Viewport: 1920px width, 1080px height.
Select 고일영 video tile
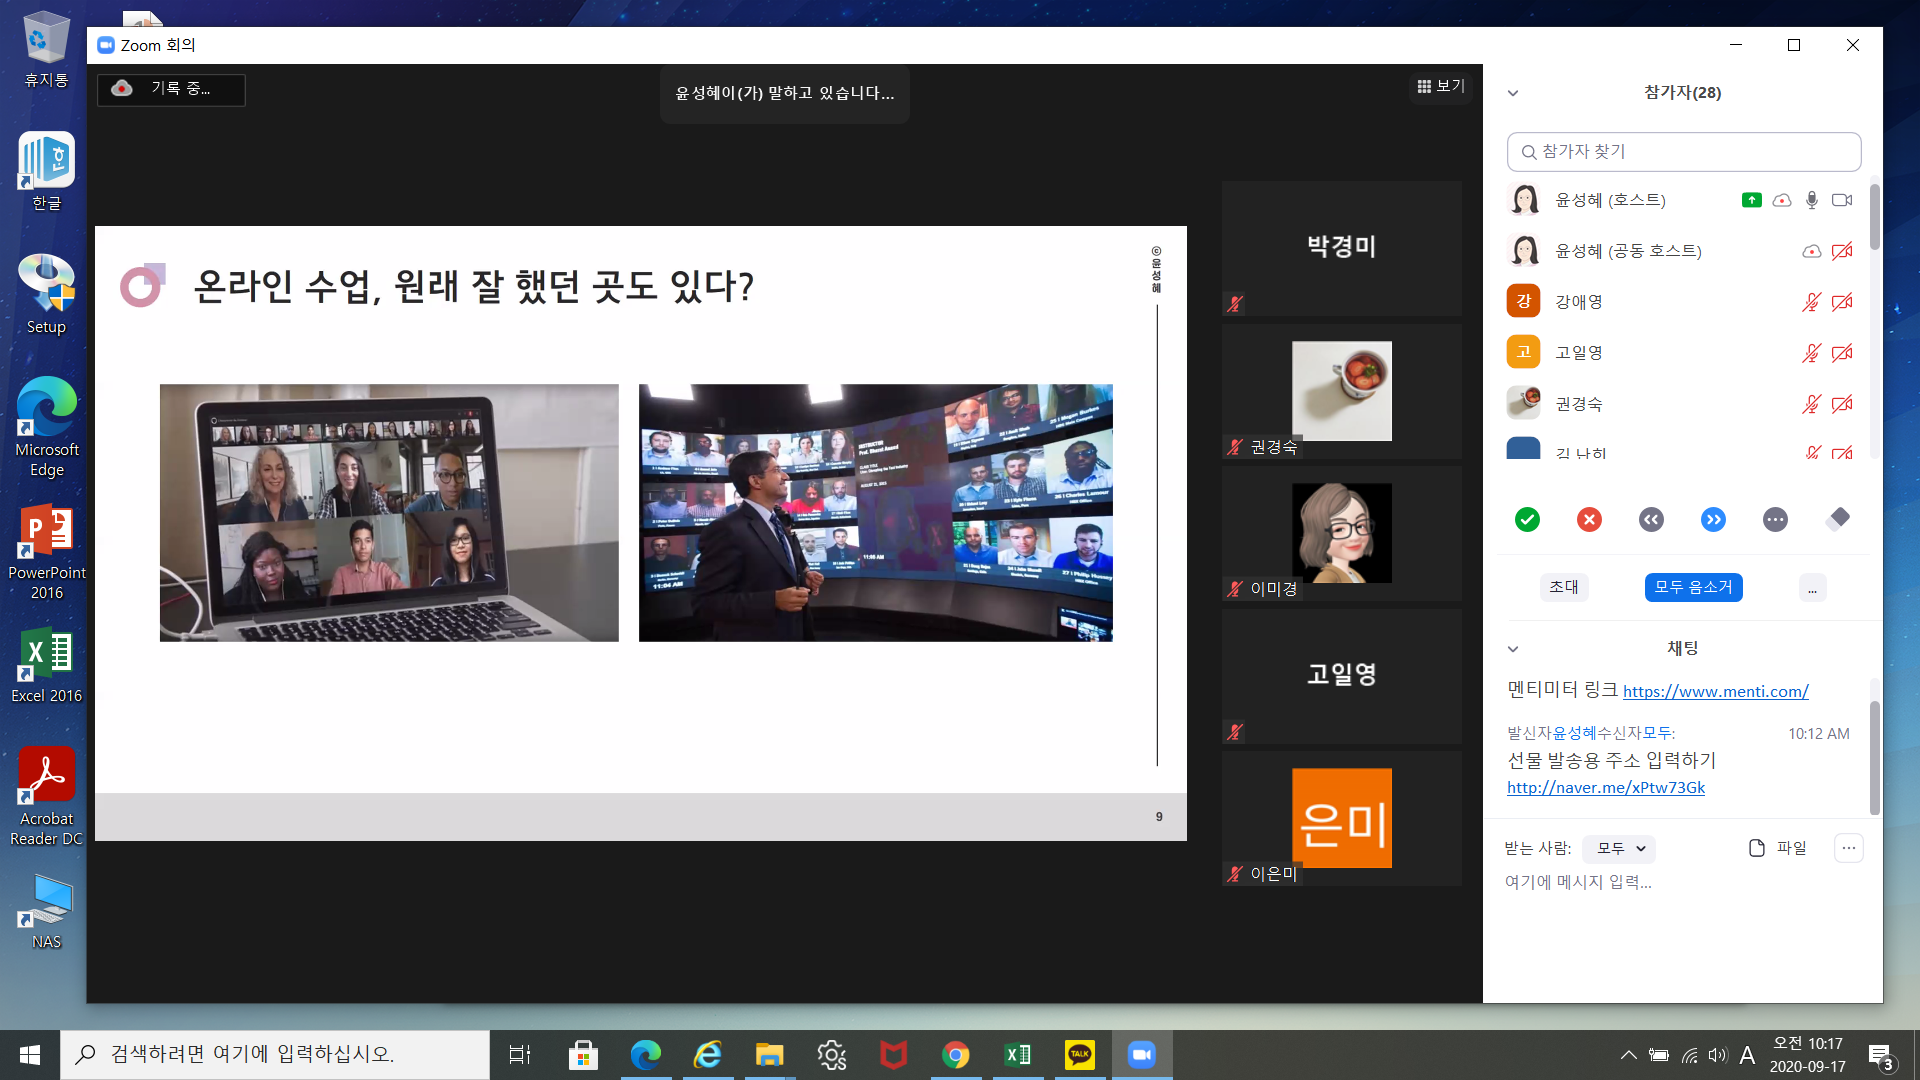pyautogui.click(x=1341, y=677)
